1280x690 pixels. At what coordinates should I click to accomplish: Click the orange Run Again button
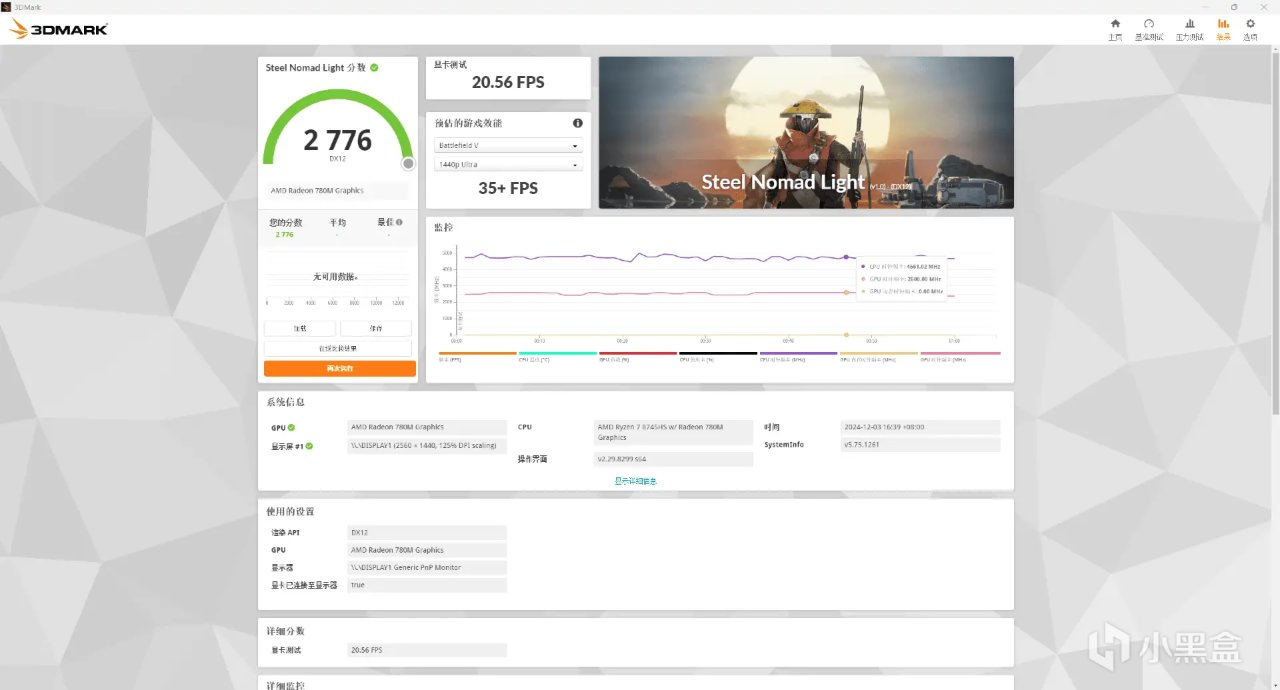340,369
